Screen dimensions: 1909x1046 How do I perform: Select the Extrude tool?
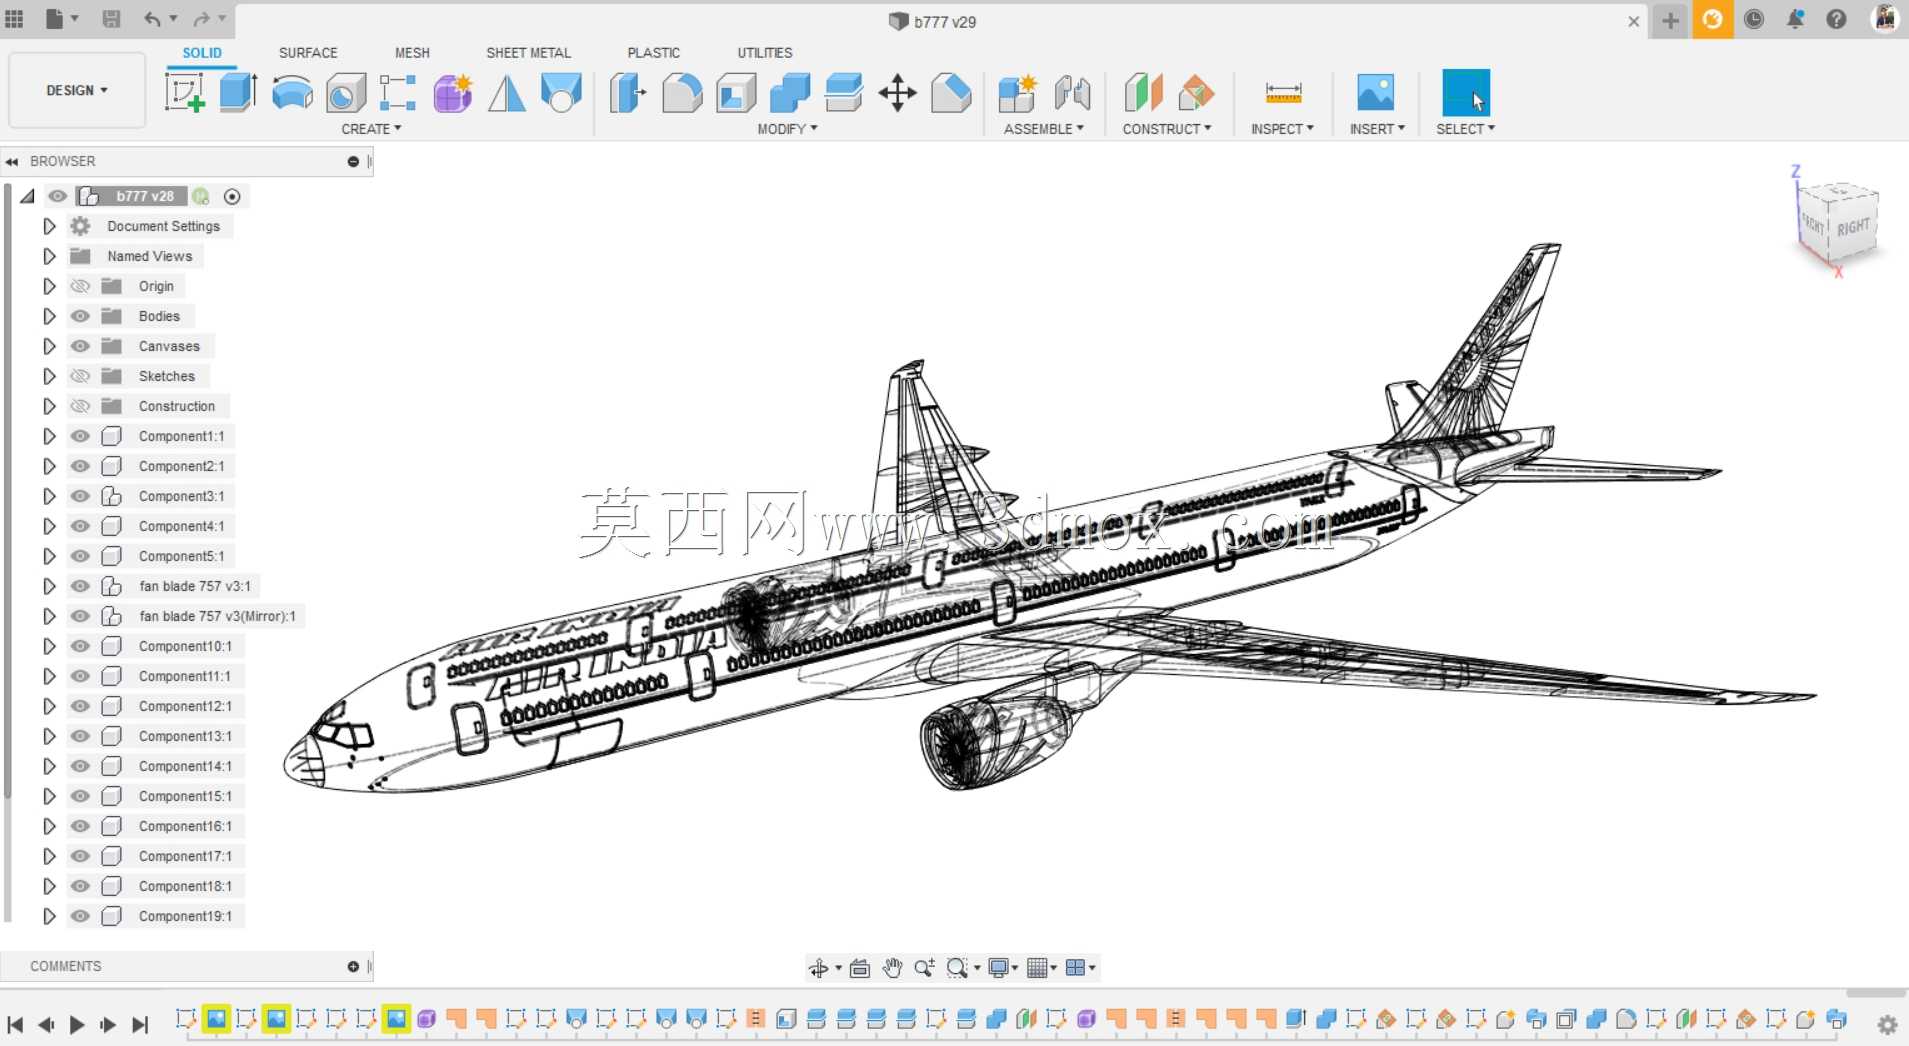238,93
